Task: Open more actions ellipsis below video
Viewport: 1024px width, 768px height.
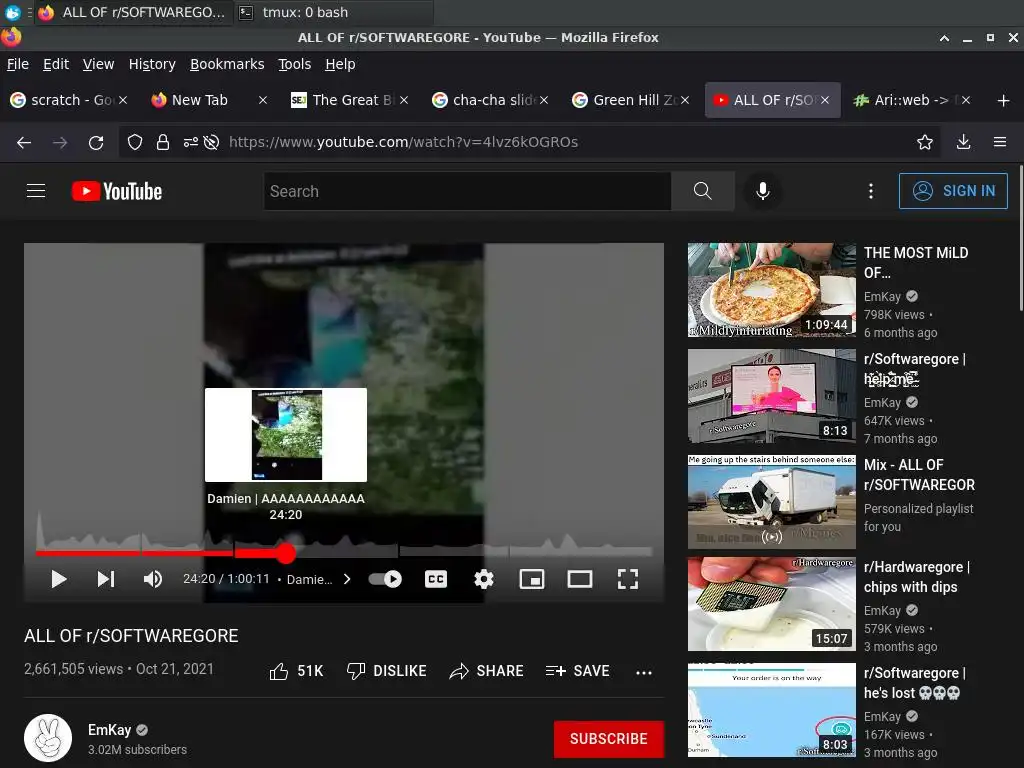Action: coord(644,673)
